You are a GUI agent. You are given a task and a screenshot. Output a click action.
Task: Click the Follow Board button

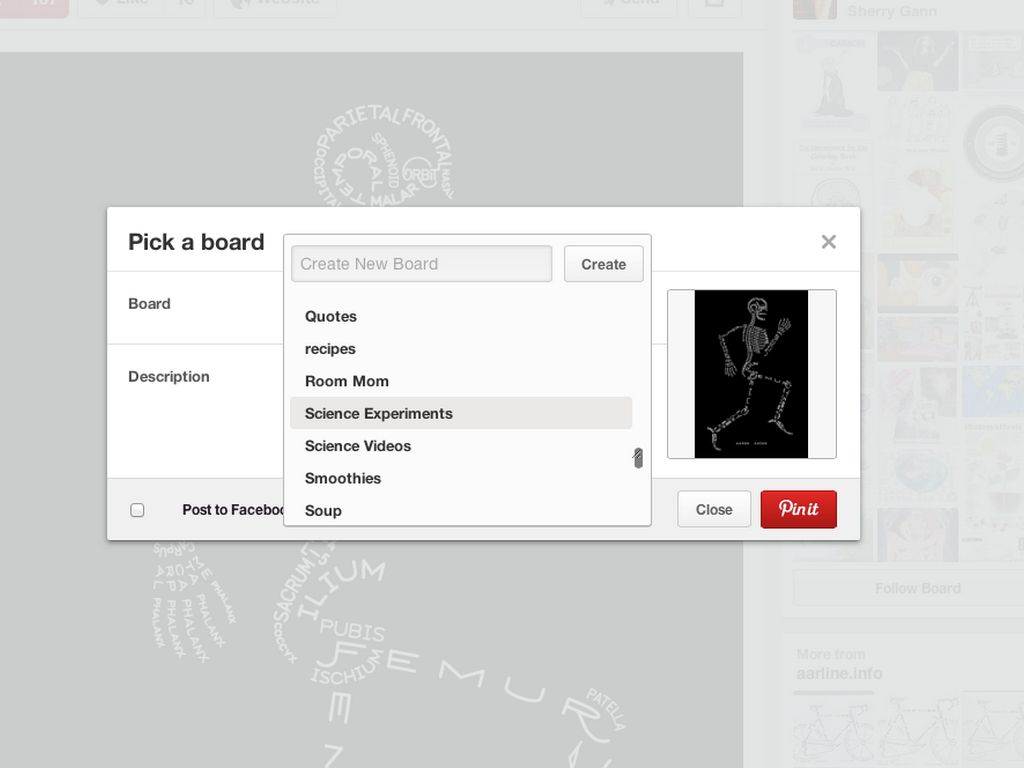(917, 588)
